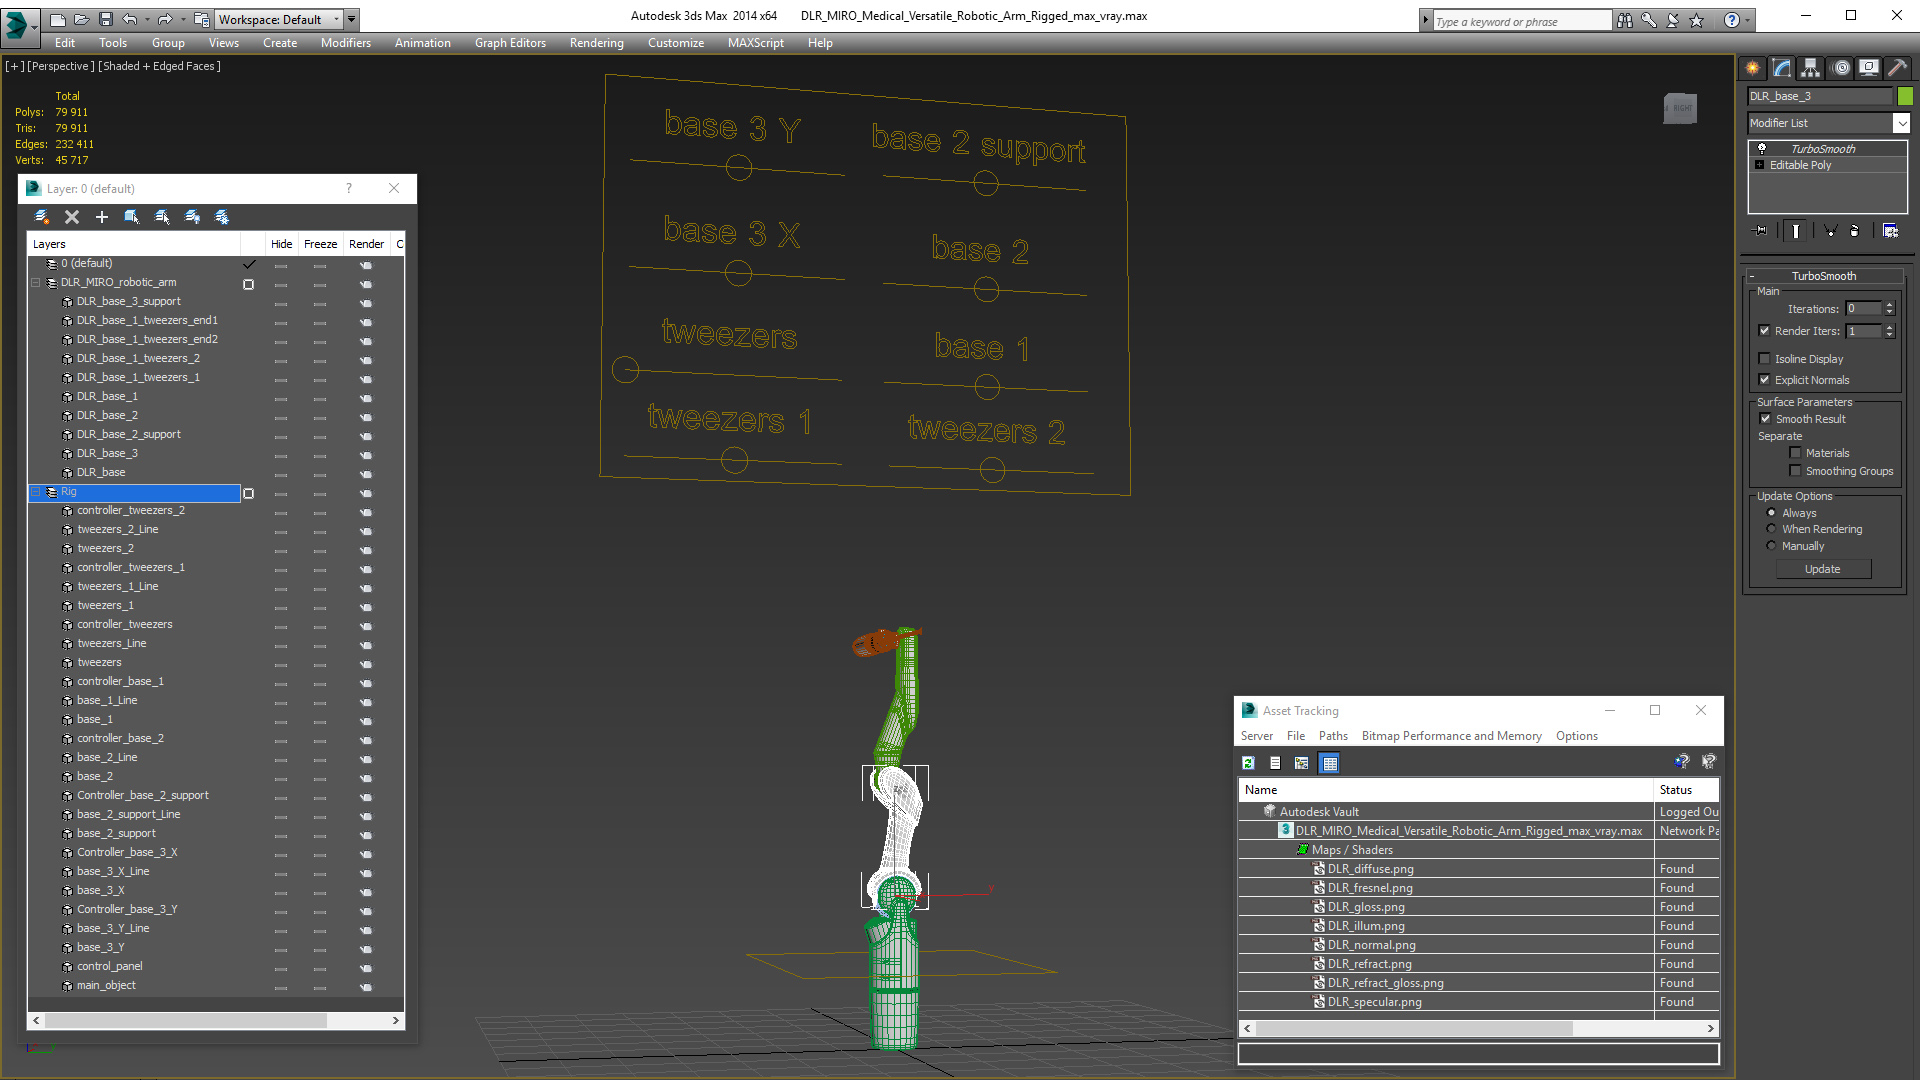The width and height of the screenshot is (1920, 1080).
Task: Click Select Highlighted Objects and Layers icon
Action: coord(132,217)
